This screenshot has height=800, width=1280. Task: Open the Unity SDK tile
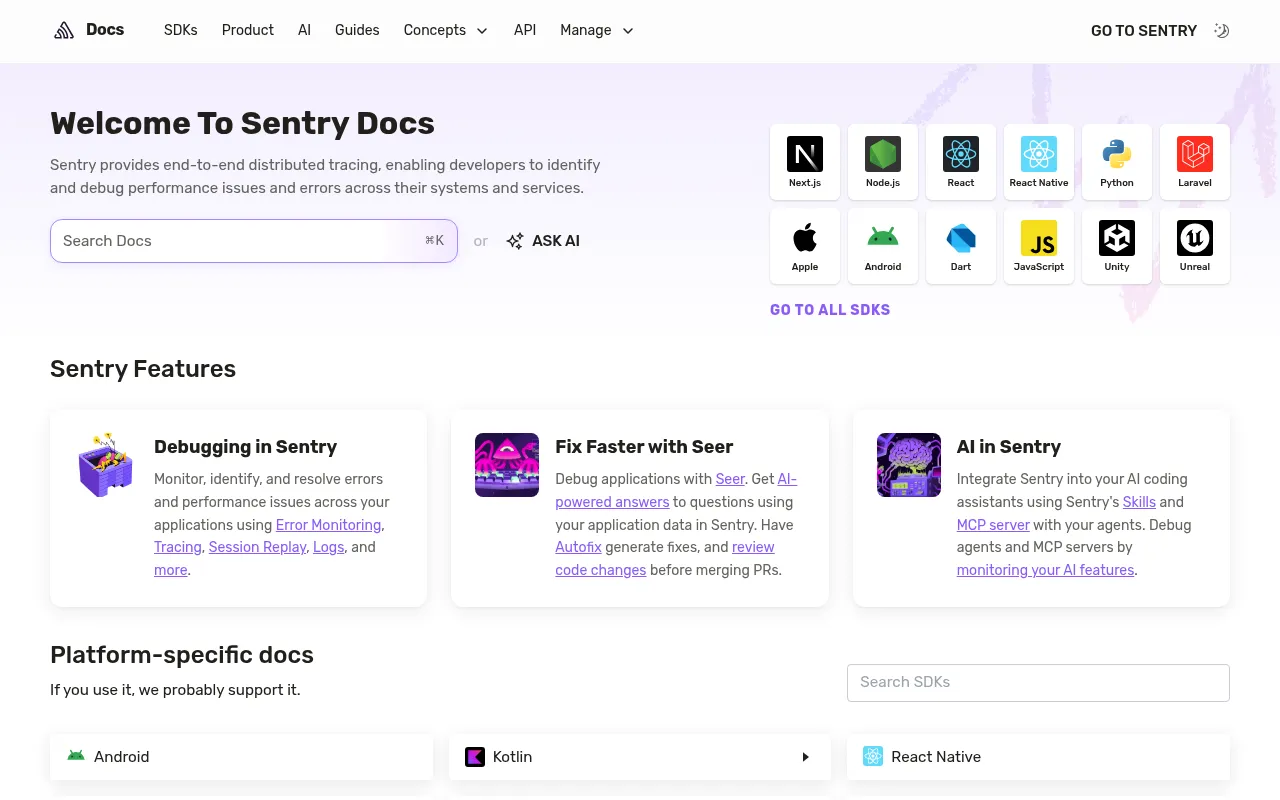pyautogui.click(x=1117, y=246)
